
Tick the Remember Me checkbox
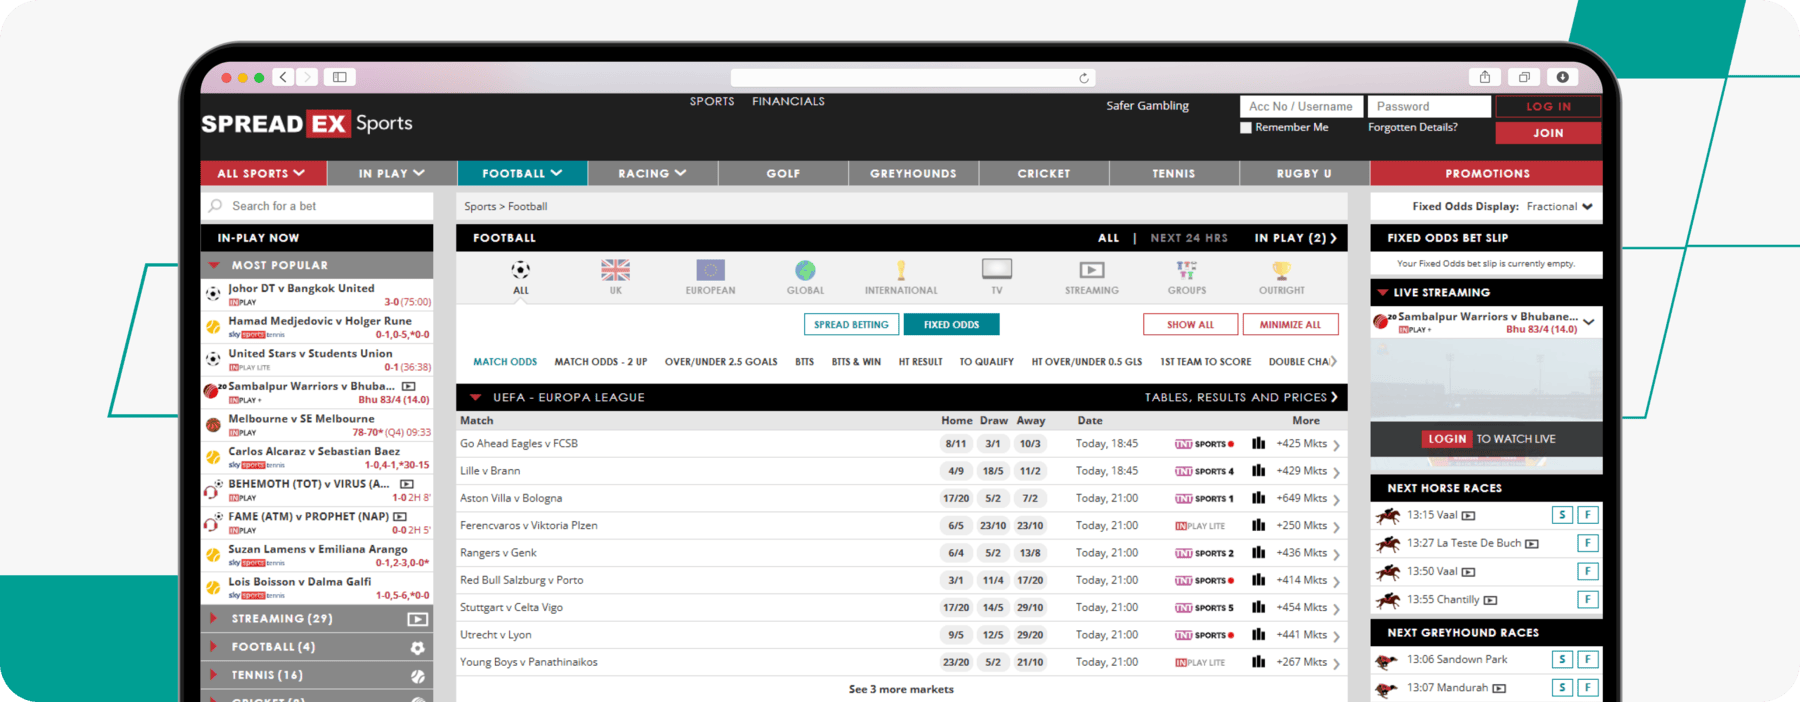[1246, 128]
